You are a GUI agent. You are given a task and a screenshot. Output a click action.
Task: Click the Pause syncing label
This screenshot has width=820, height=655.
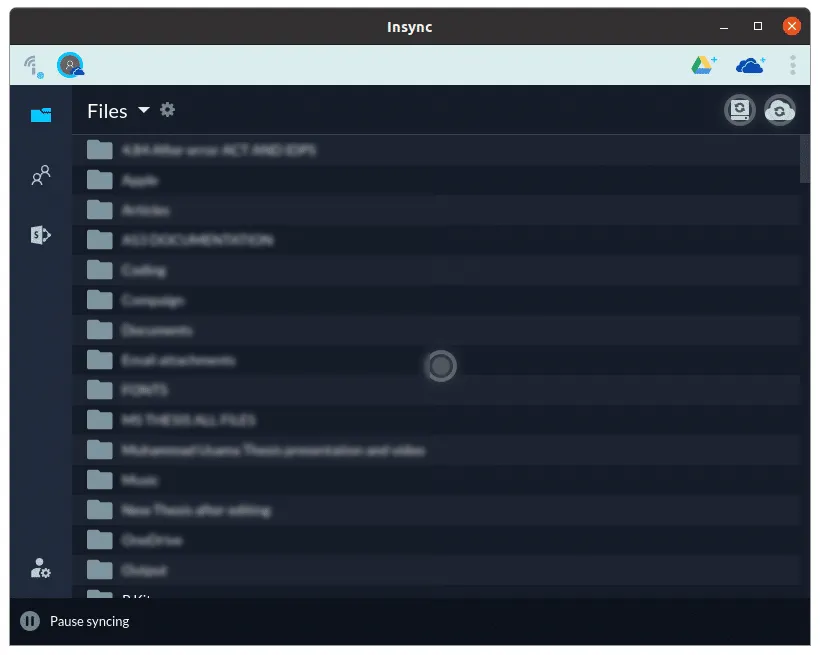pos(89,622)
